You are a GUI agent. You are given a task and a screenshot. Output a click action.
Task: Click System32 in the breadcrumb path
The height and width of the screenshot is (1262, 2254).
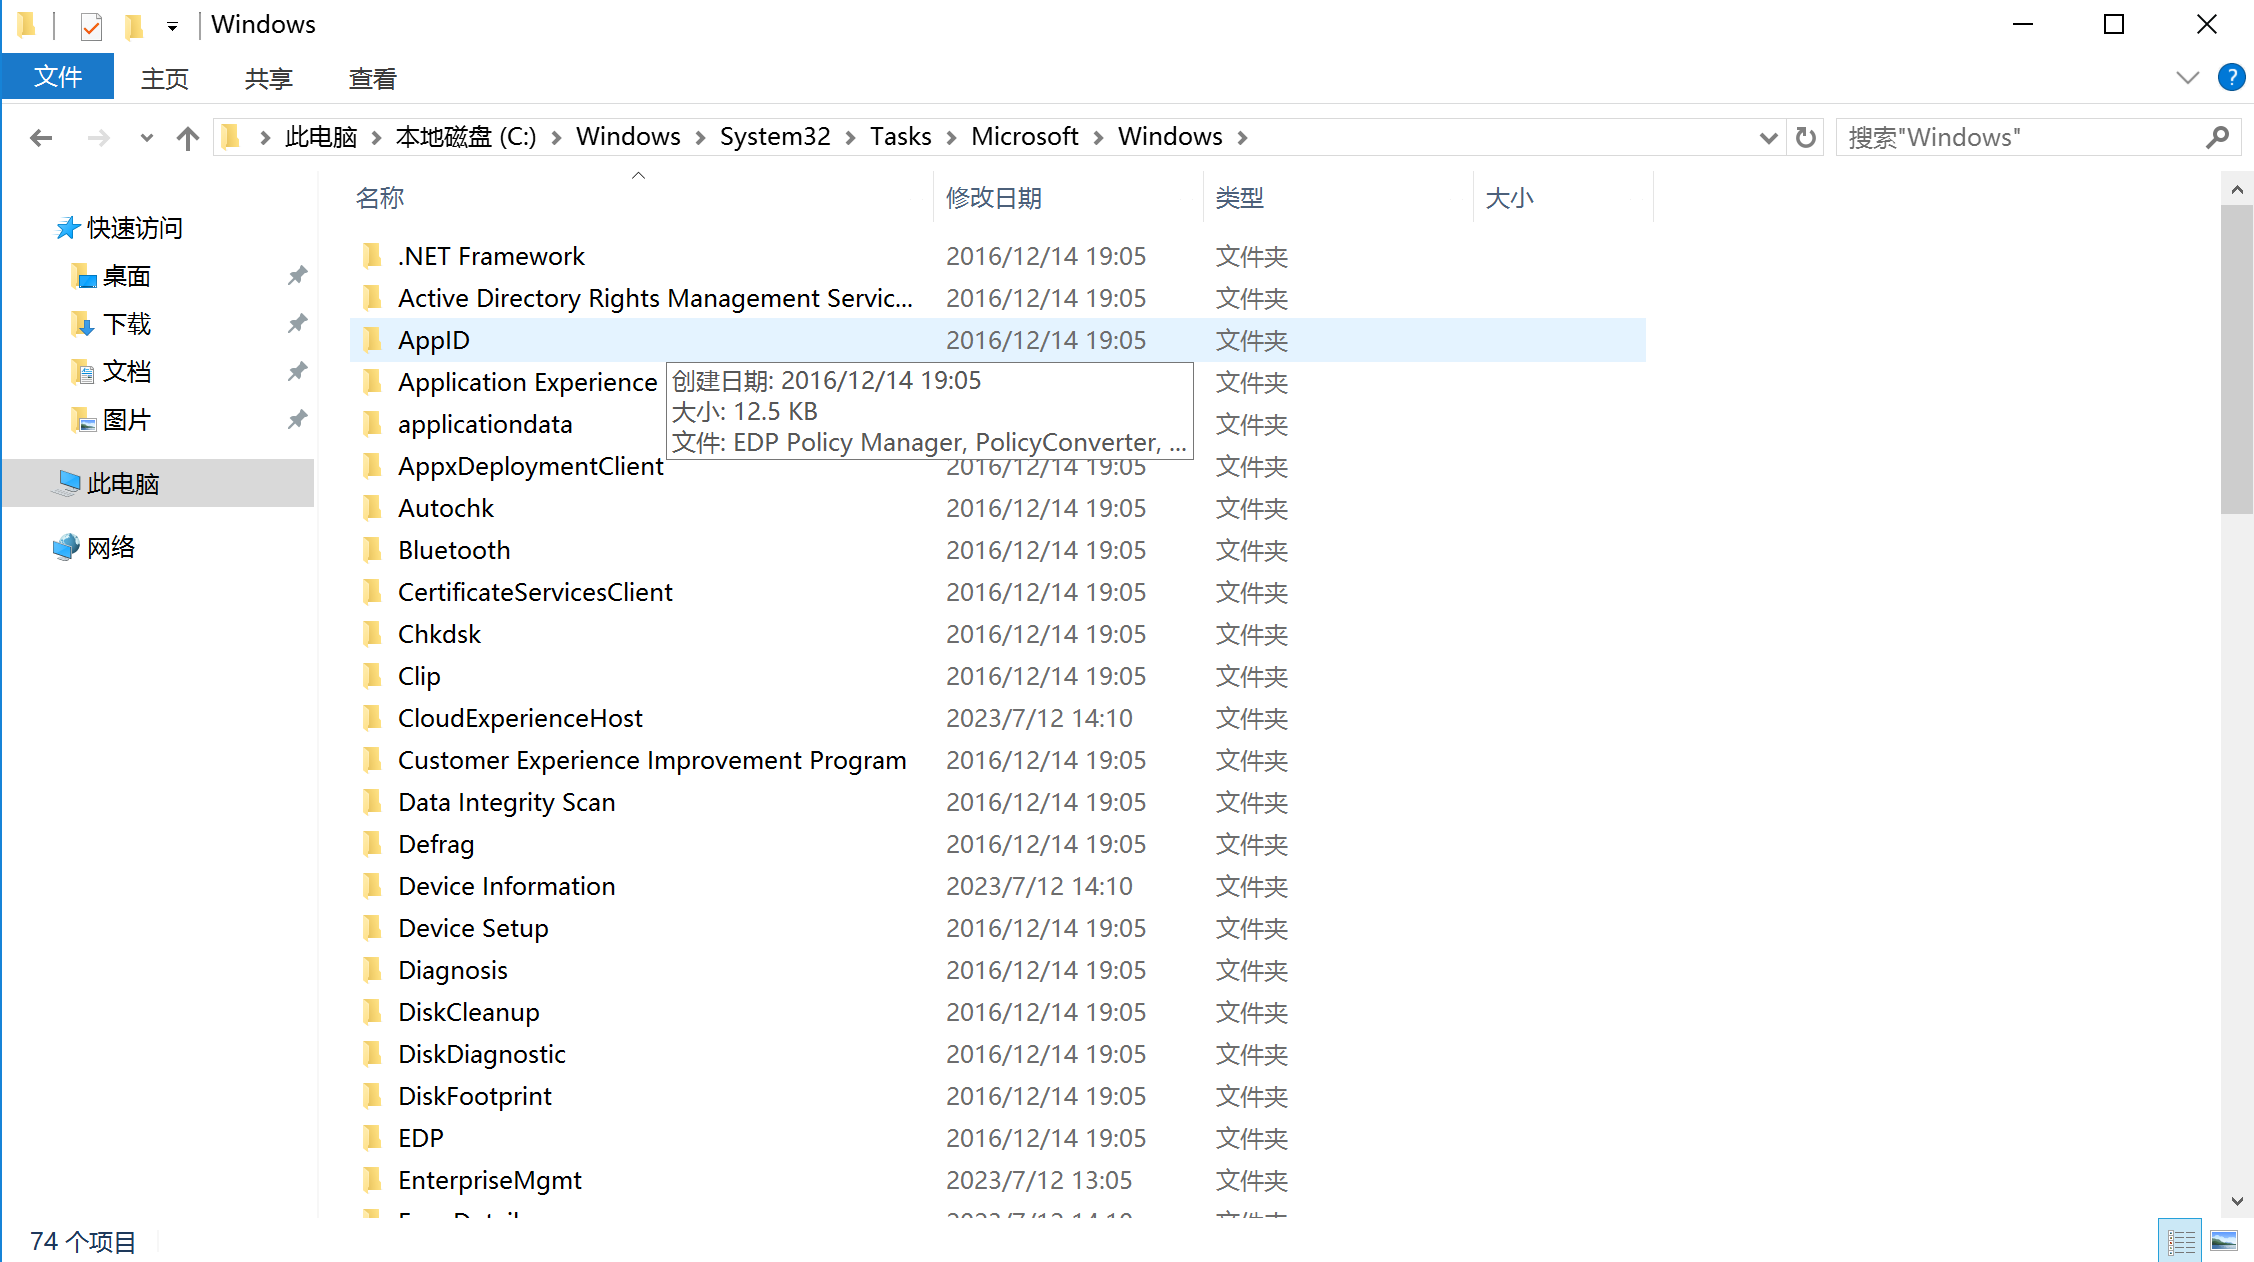tap(775, 137)
